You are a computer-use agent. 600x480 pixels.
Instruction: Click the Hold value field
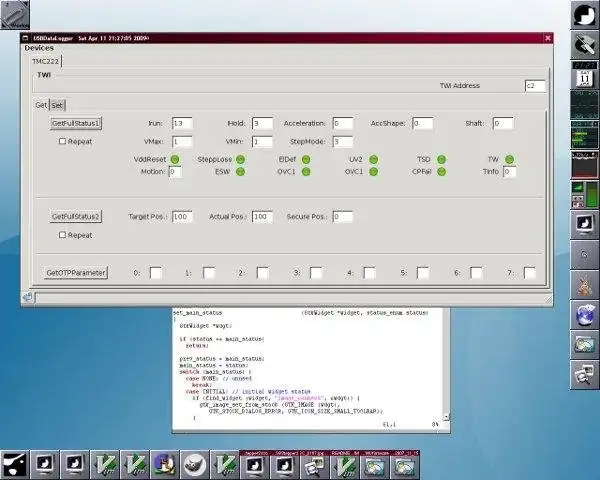(262, 123)
